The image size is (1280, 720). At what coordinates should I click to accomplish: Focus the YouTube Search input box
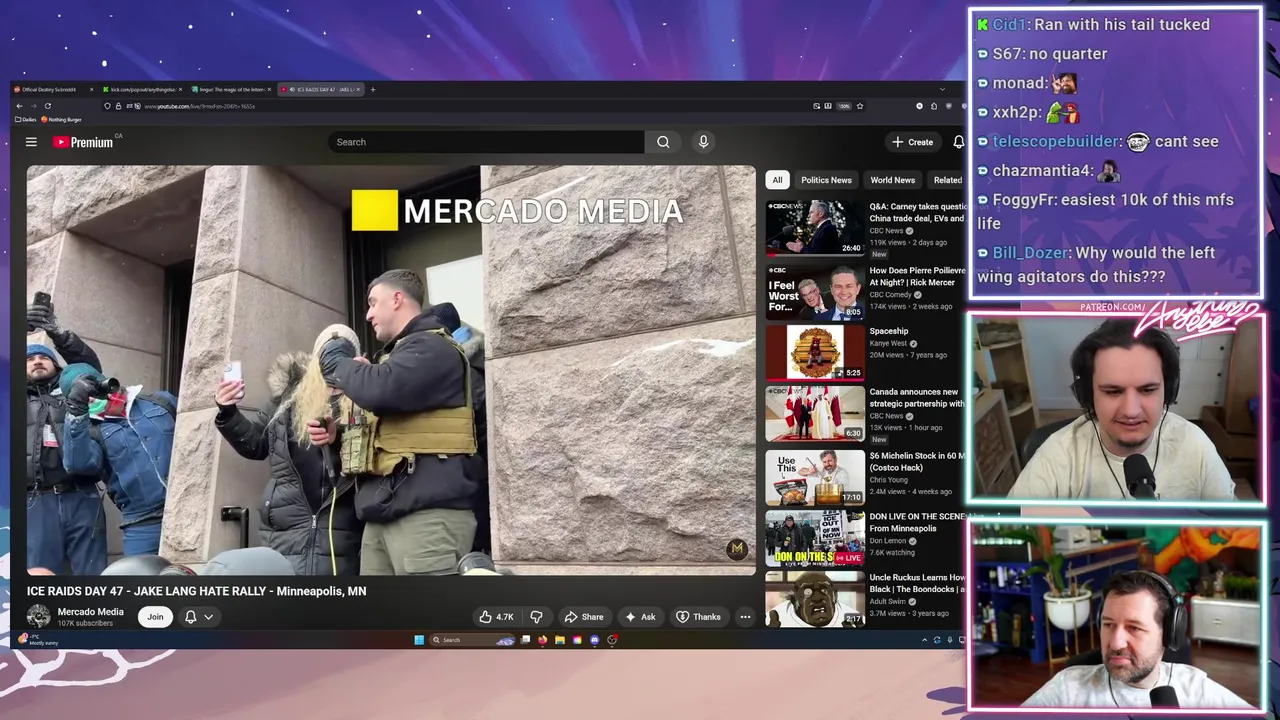(487, 142)
